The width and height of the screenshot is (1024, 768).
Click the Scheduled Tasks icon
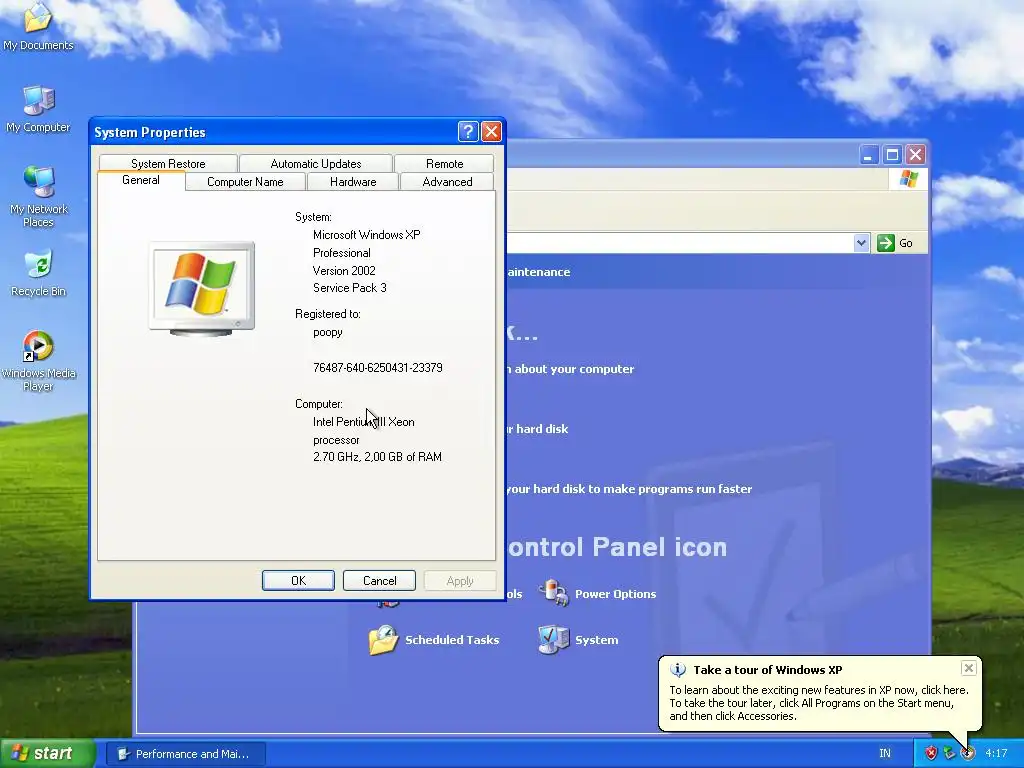383,639
